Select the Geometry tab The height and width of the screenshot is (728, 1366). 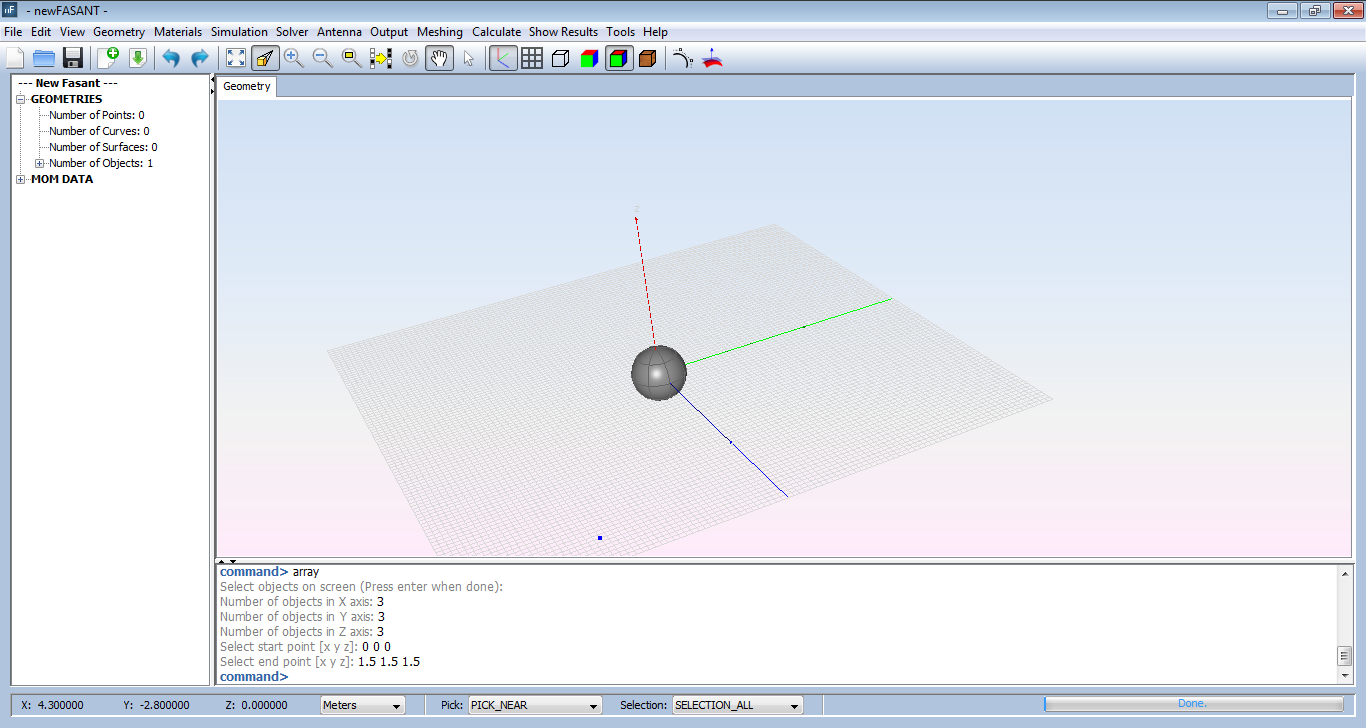247,86
